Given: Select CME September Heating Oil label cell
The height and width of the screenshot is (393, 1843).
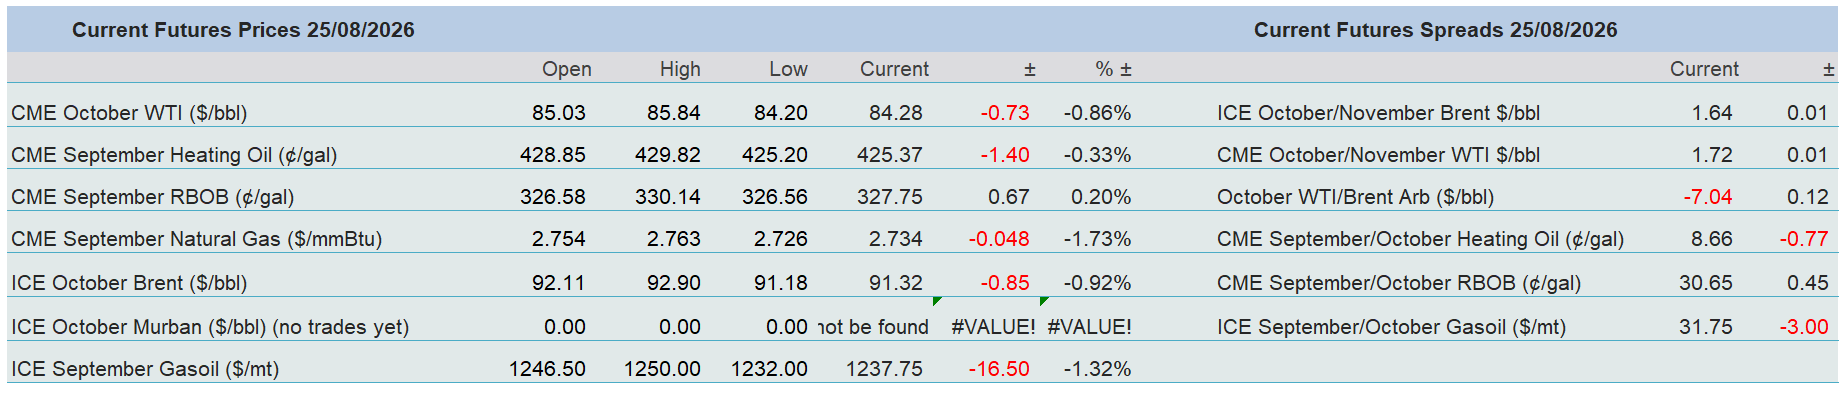Looking at the screenshot, I should point(174,155).
